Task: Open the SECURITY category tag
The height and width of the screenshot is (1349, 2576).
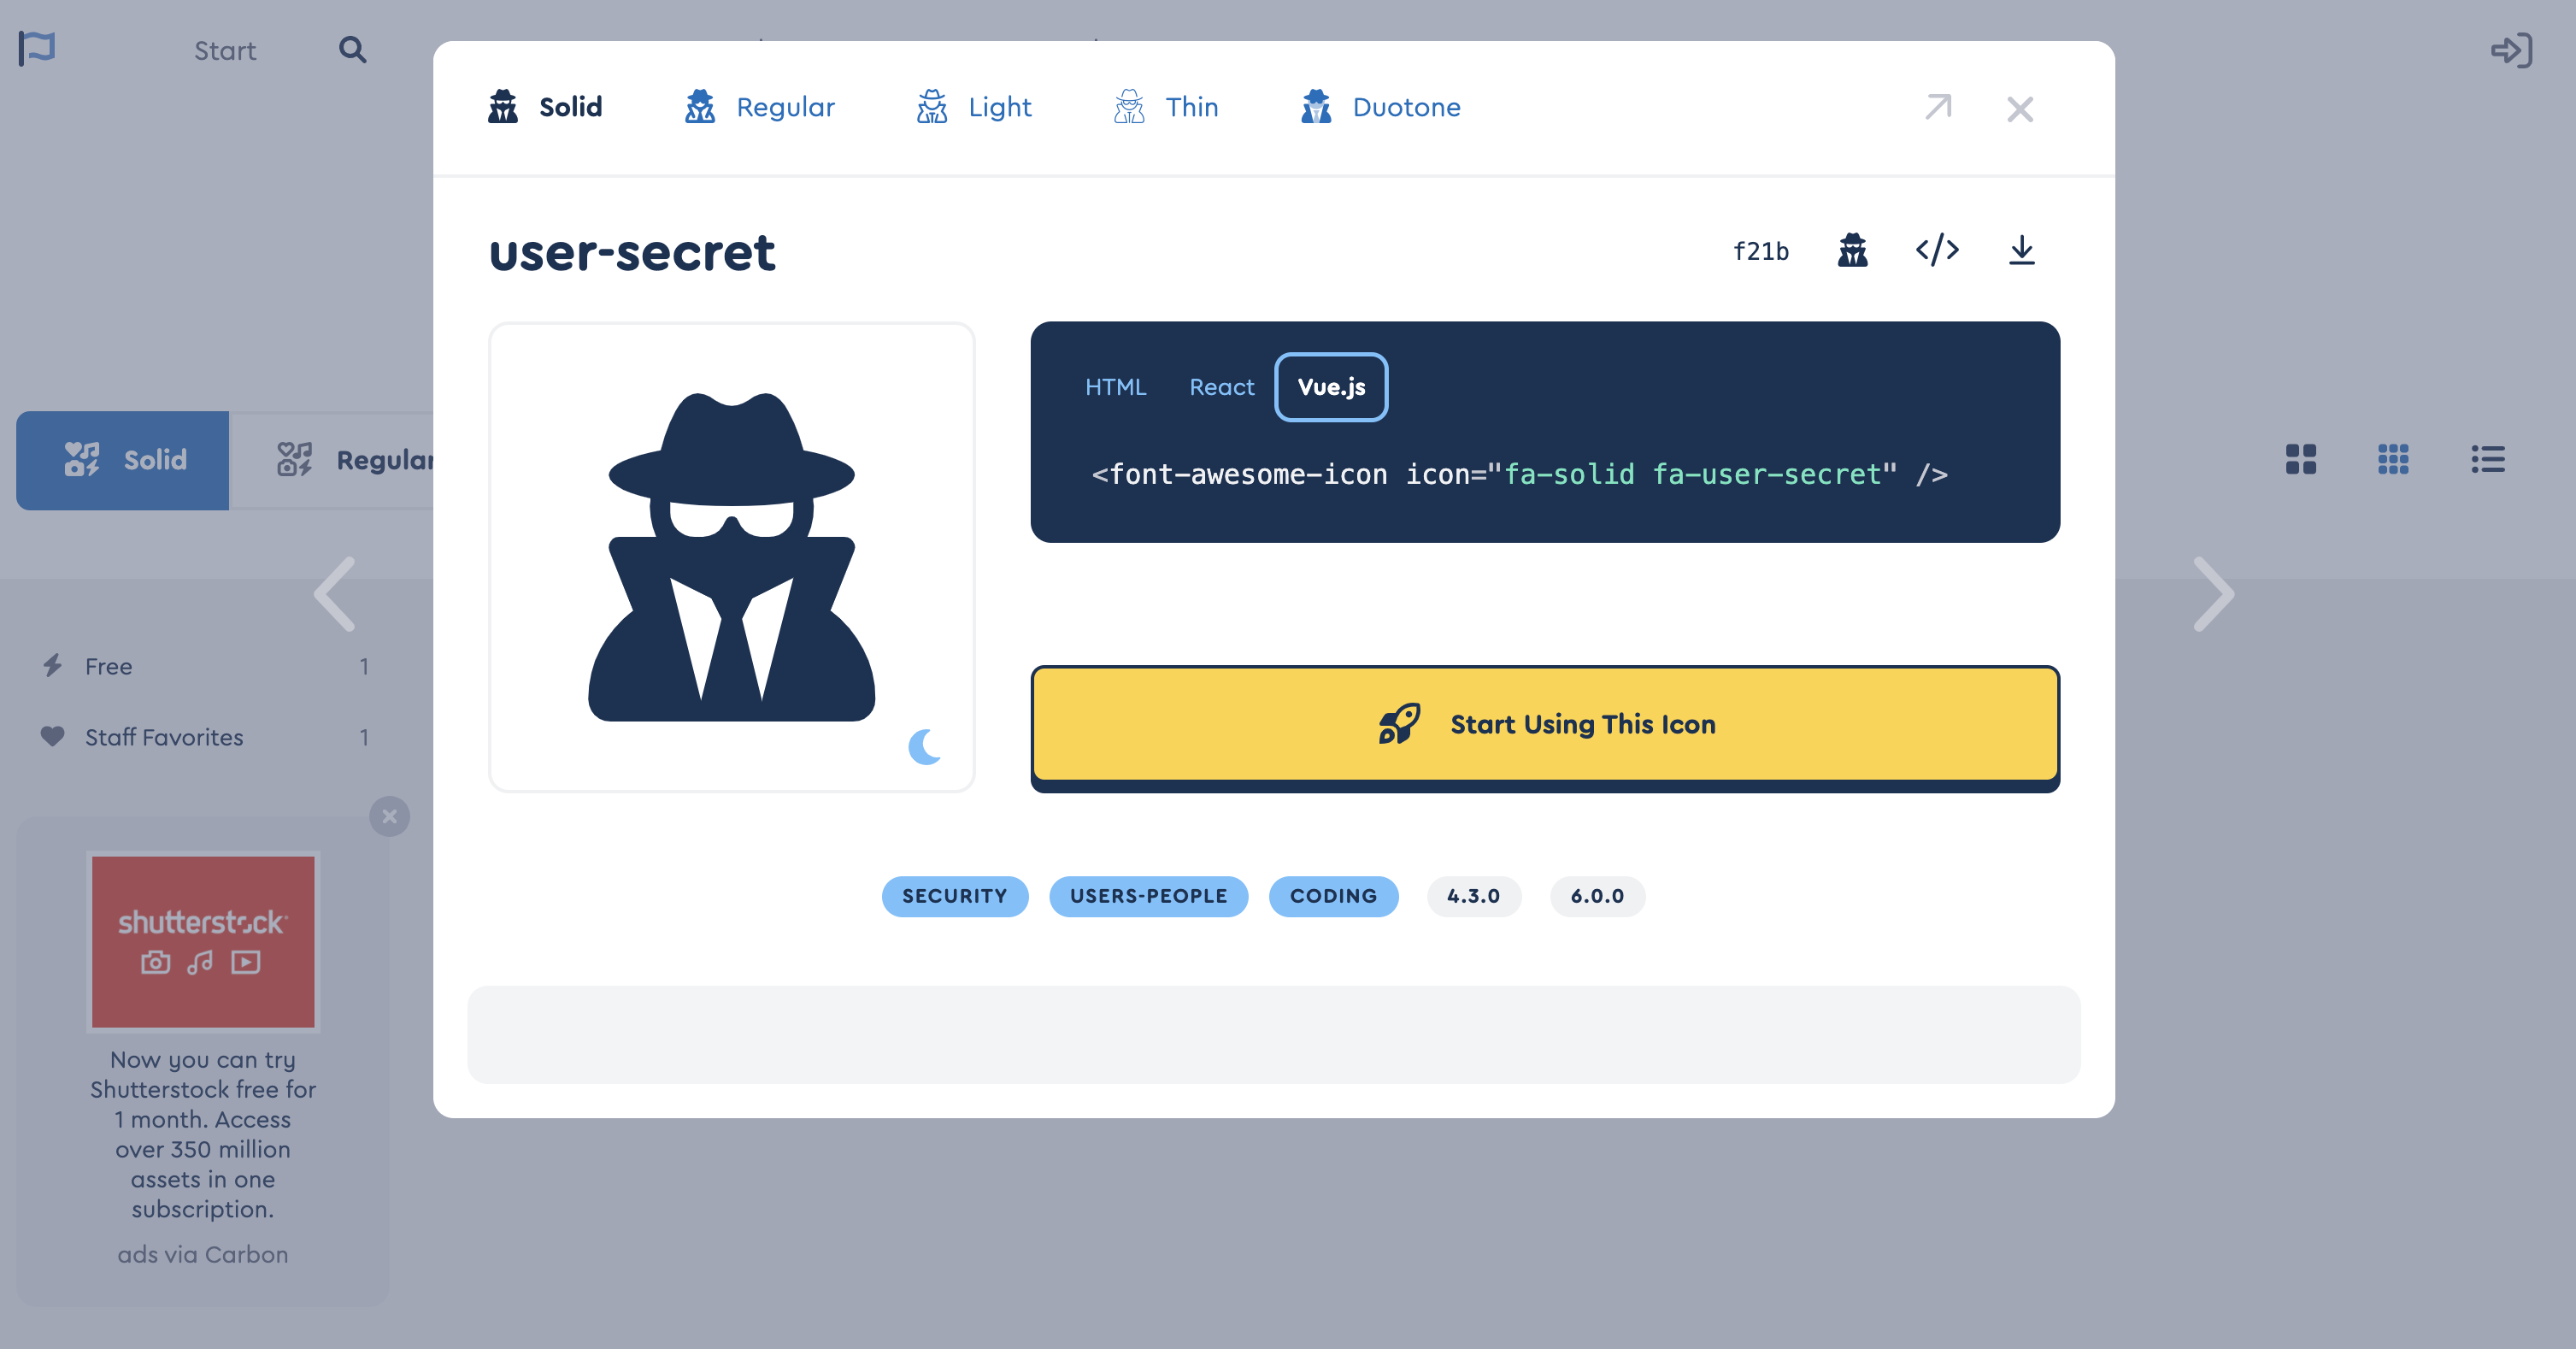Action: (x=954, y=896)
